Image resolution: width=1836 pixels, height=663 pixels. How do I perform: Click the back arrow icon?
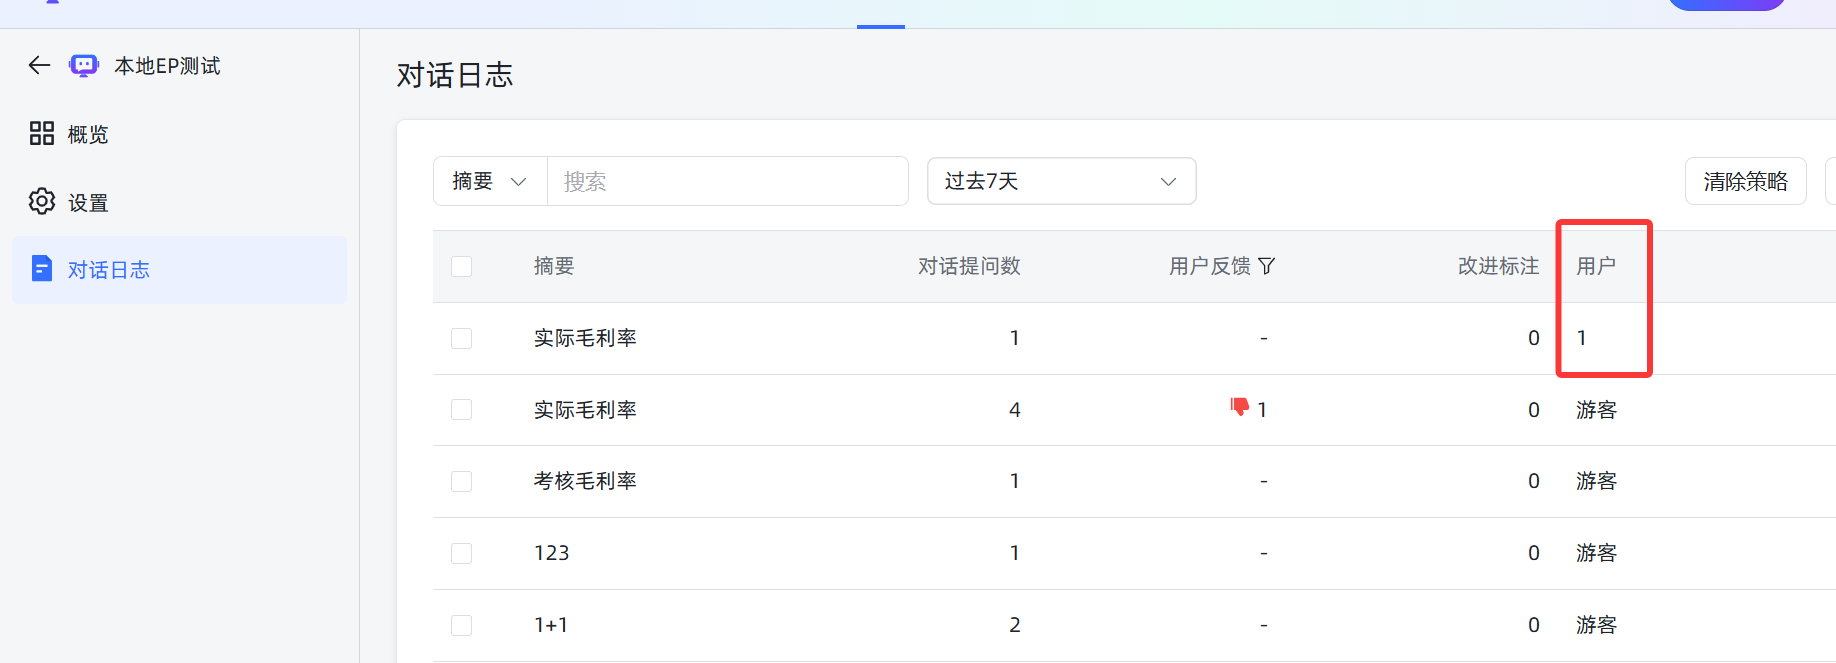click(x=39, y=66)
